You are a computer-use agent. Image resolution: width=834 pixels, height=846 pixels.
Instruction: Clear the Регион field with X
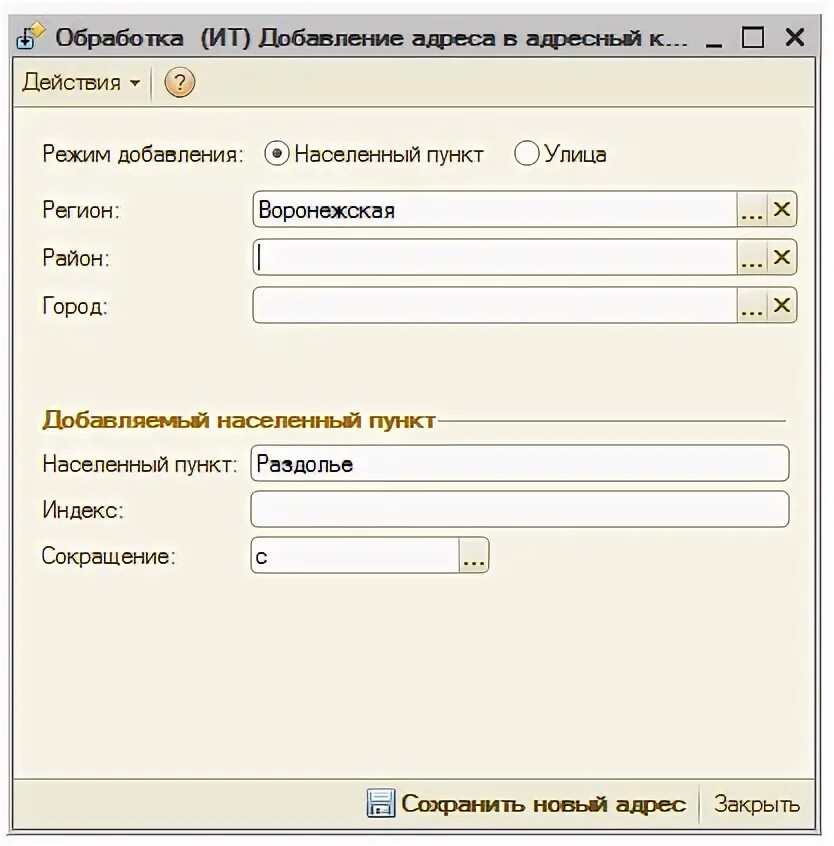782,209
